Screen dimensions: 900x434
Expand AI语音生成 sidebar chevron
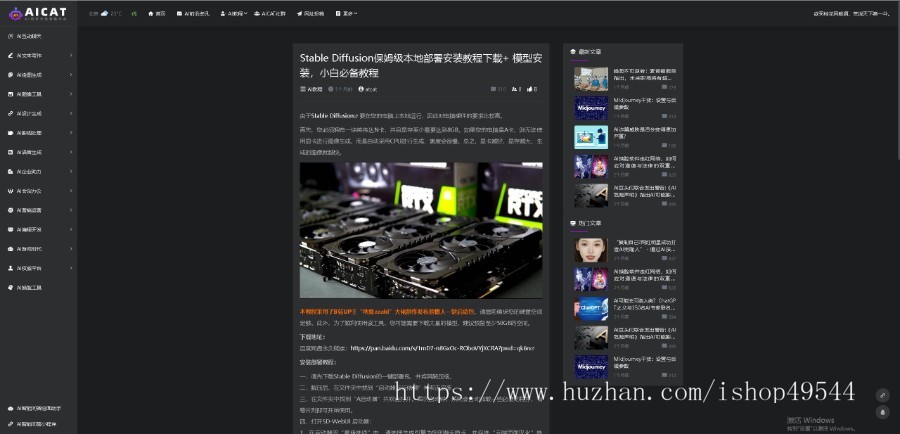click(x=71, y=152)
